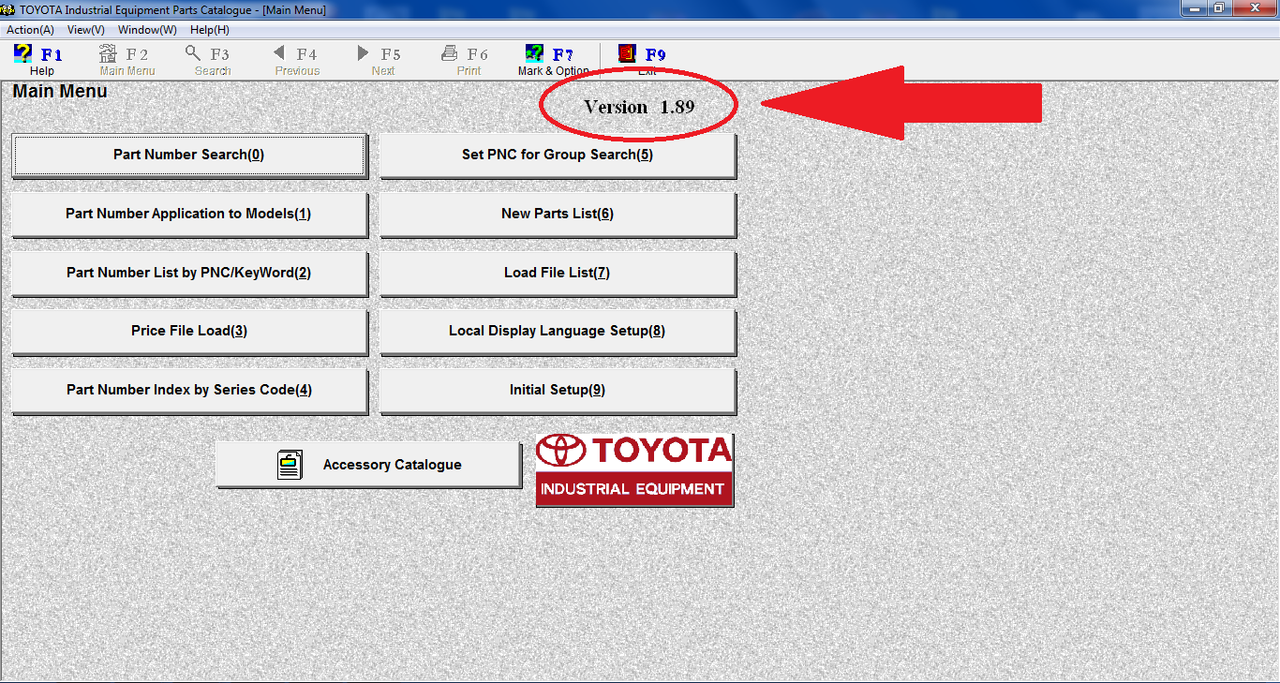Screen dimensions: 1280x683
Task: Open the Accessory Catalogue button
Action: pyautogui.click(x=368, y=465)
